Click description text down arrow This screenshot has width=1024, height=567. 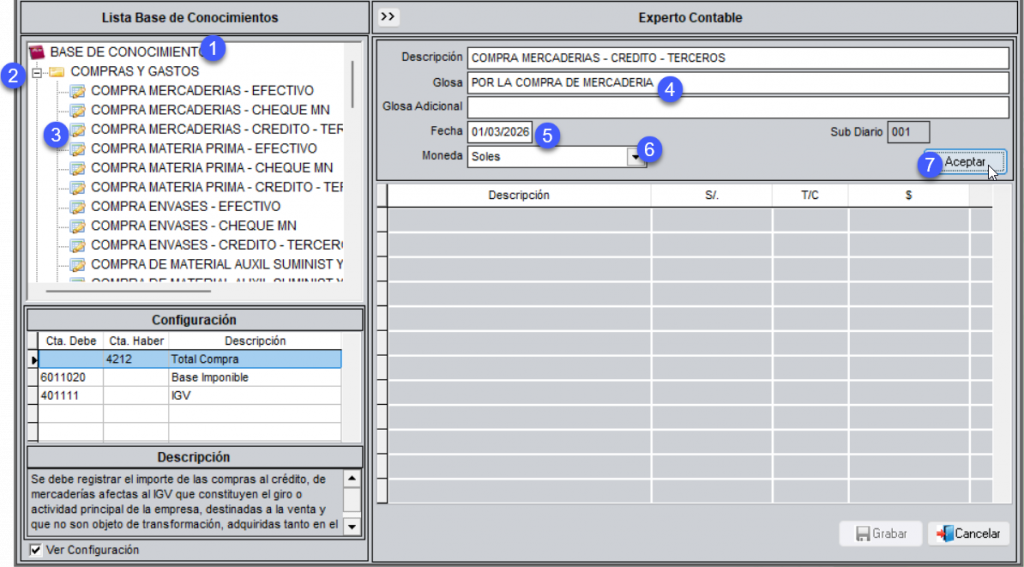(351, 526)
